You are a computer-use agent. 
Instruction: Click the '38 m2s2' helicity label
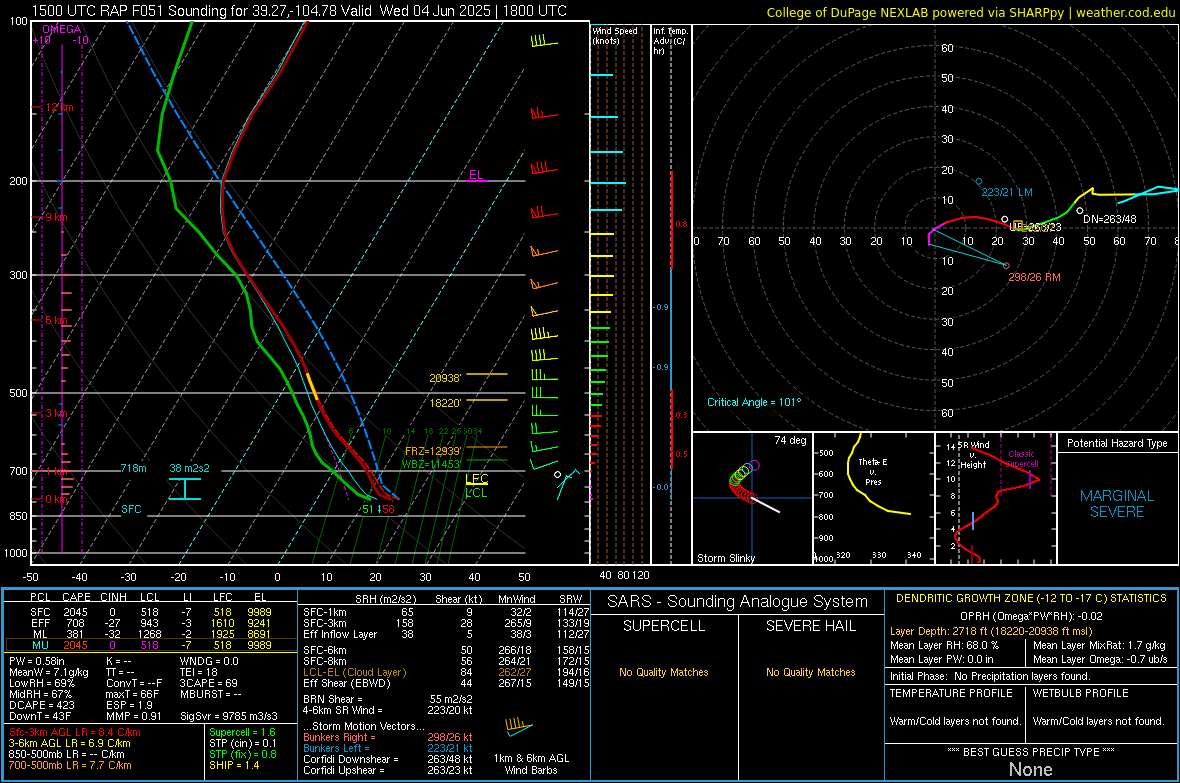coord(190,468)
